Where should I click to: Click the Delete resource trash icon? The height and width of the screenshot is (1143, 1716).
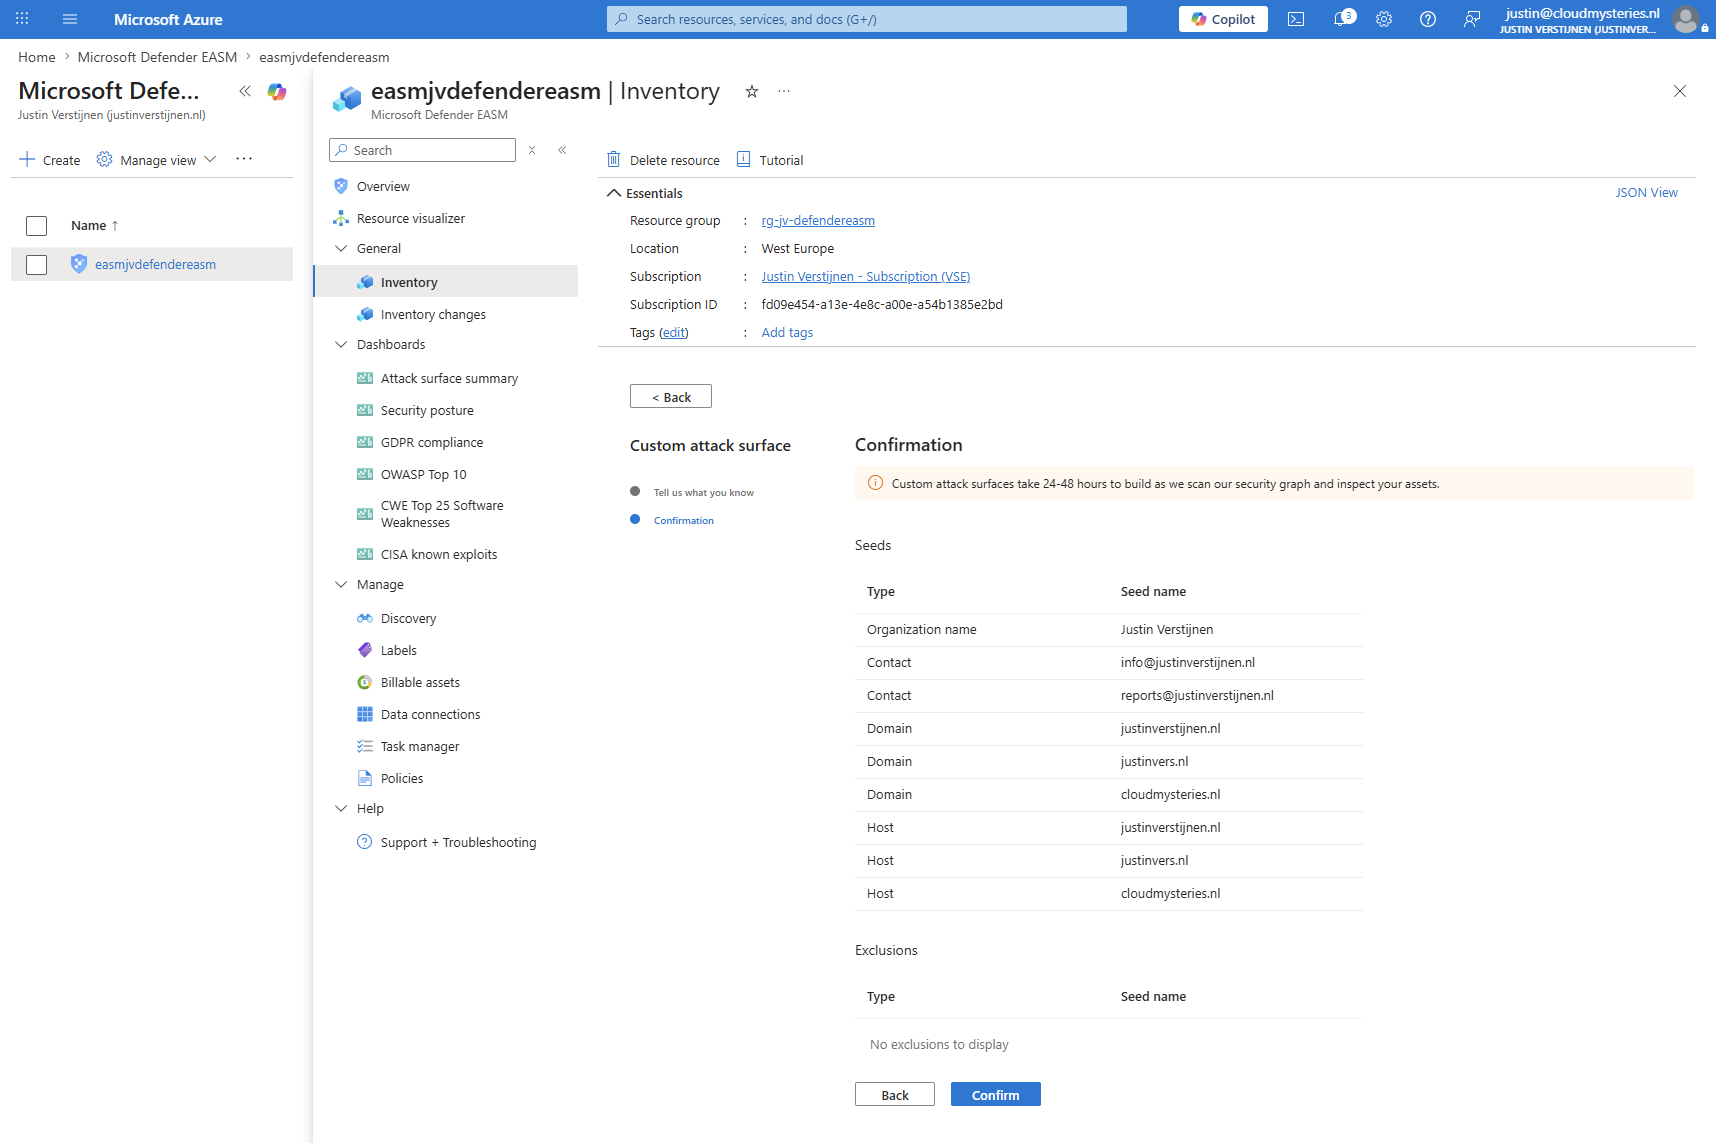click(x=614, y=160)
